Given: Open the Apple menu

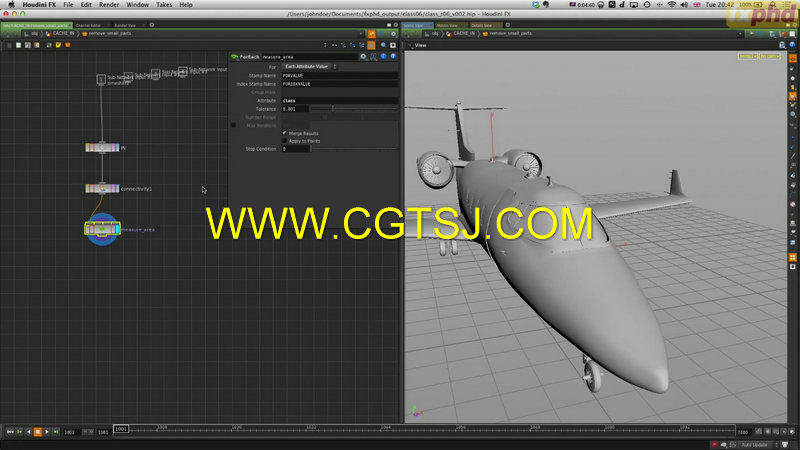Looking at the screenshot, I should pos(11,5).
